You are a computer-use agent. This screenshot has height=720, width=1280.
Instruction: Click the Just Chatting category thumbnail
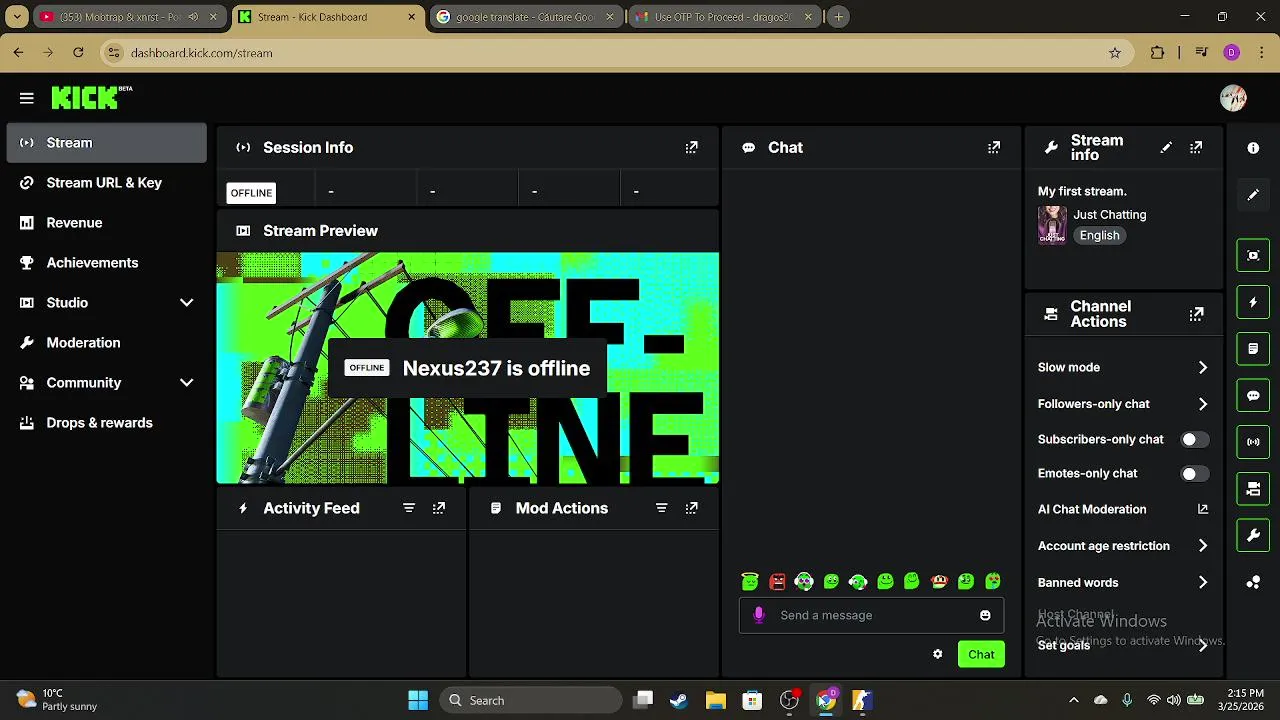1052,225
